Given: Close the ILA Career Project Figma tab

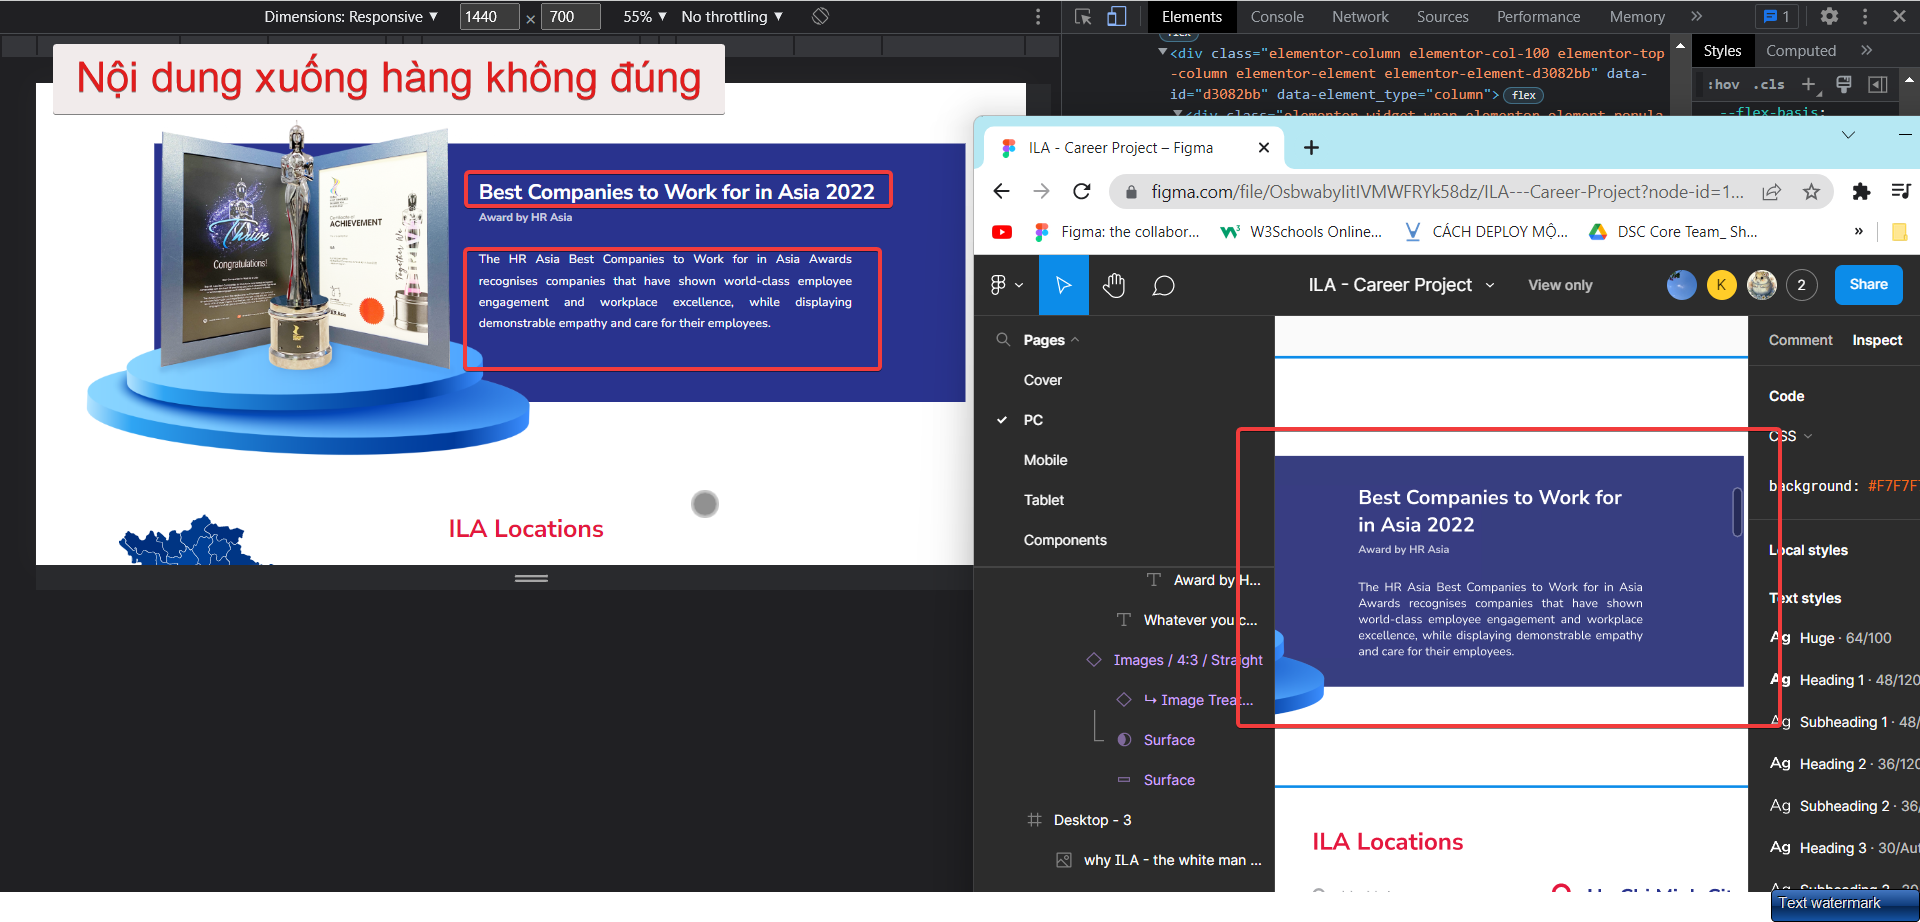Looking at the screenshot, I should coord(1264,148).
